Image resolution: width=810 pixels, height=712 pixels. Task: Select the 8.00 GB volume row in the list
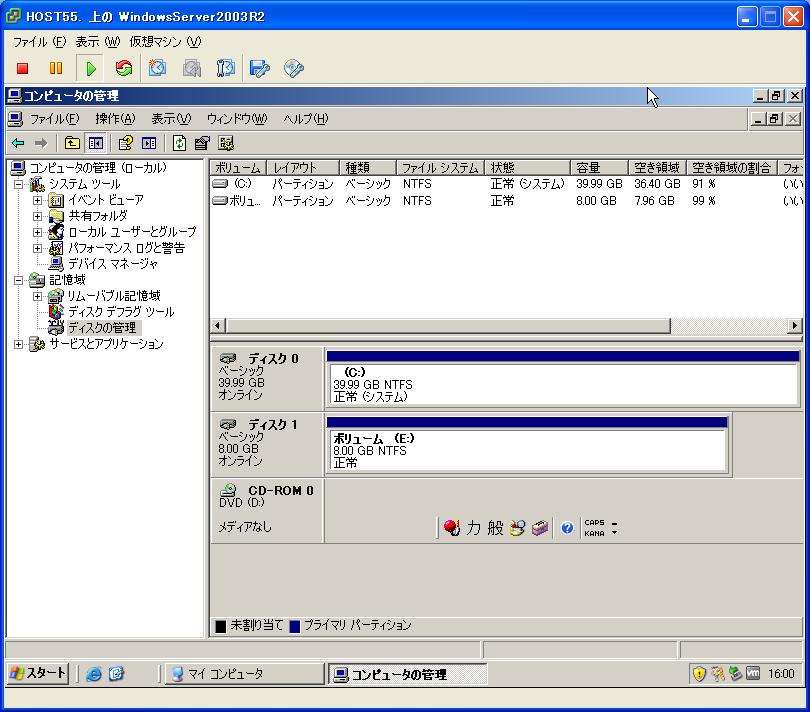coord(506,200)
